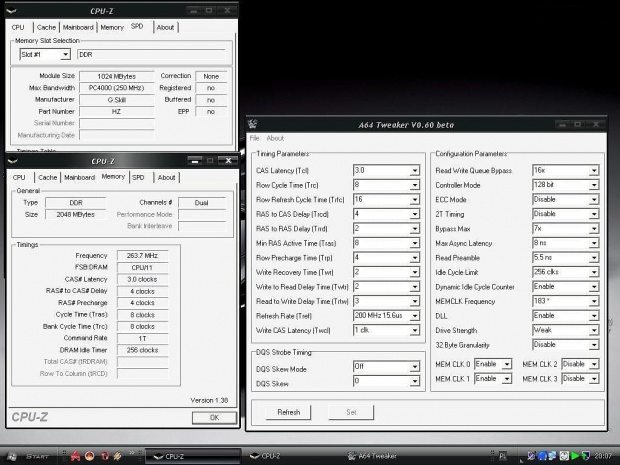
Task: Click the Set button in A64 Tweaker
Action: [x=351, y=412]
